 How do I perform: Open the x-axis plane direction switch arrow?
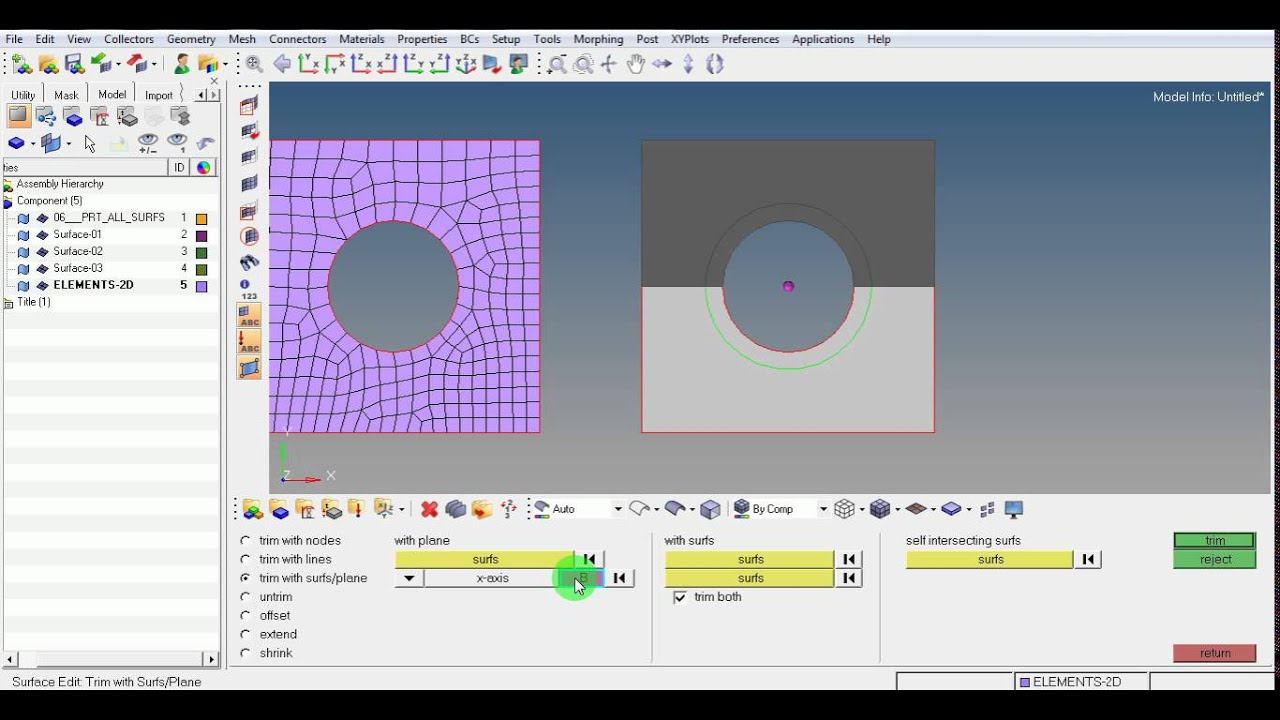(409, 578)
